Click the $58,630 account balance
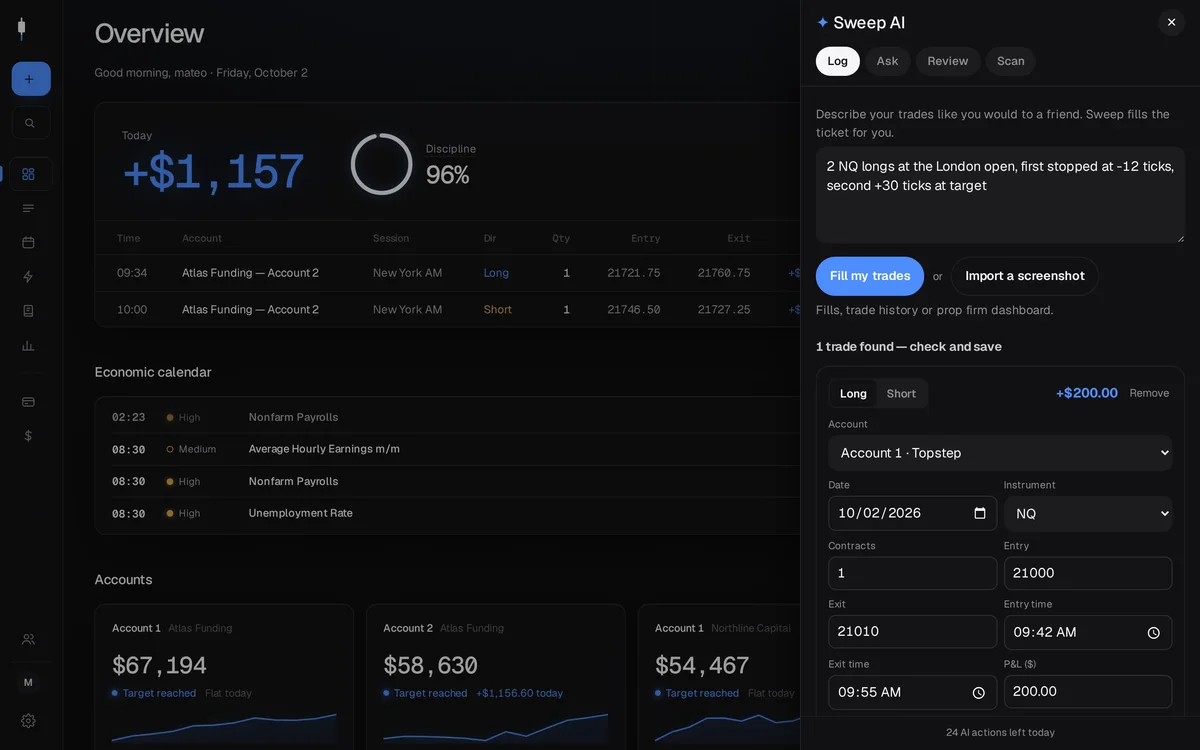Viewport: 1200px width, 750px height. click(430, 665)
